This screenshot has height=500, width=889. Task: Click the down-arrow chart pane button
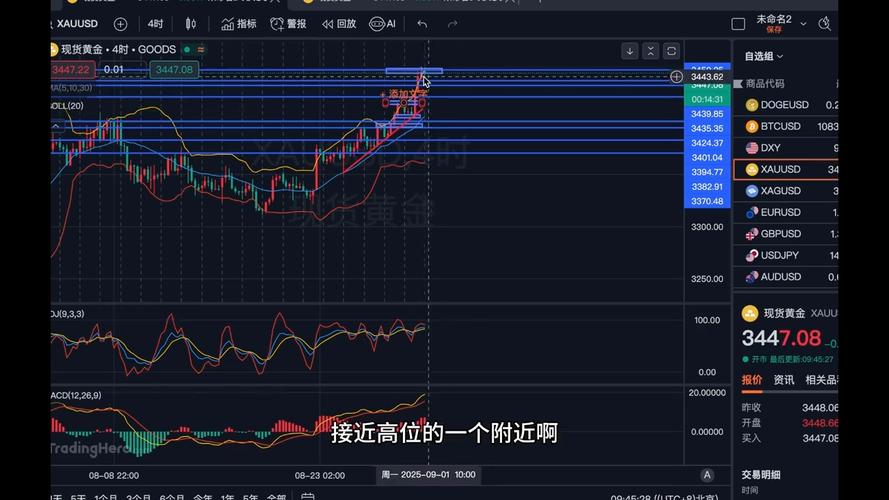630,51
